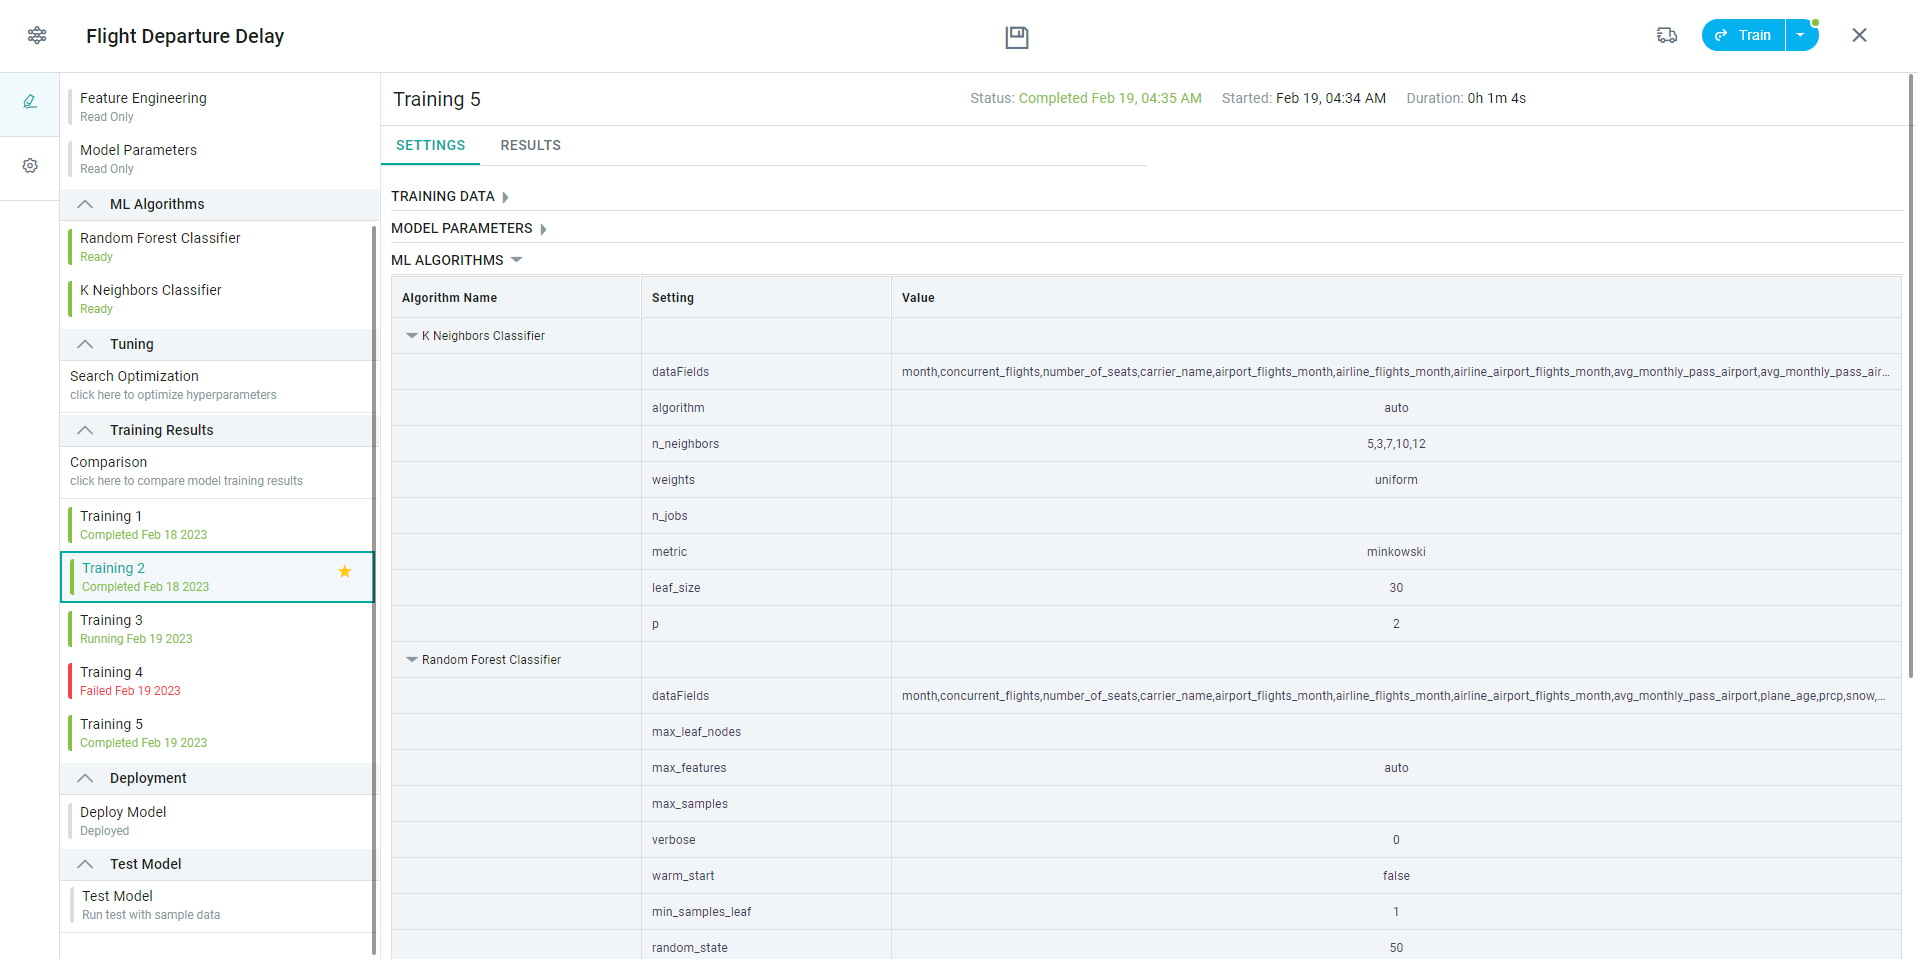Viewport: 1920px width, 961px height.
Task: Open Search Optimization tuning item
Action: [x=173, y=385]
